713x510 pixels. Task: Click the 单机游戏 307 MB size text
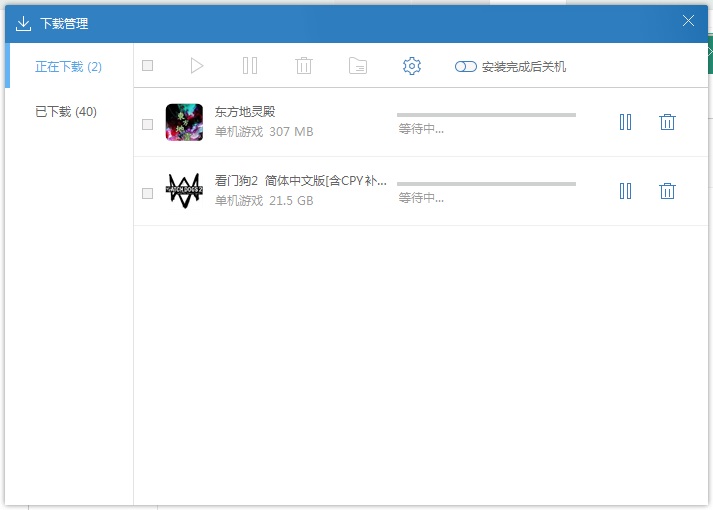(264, 132)
